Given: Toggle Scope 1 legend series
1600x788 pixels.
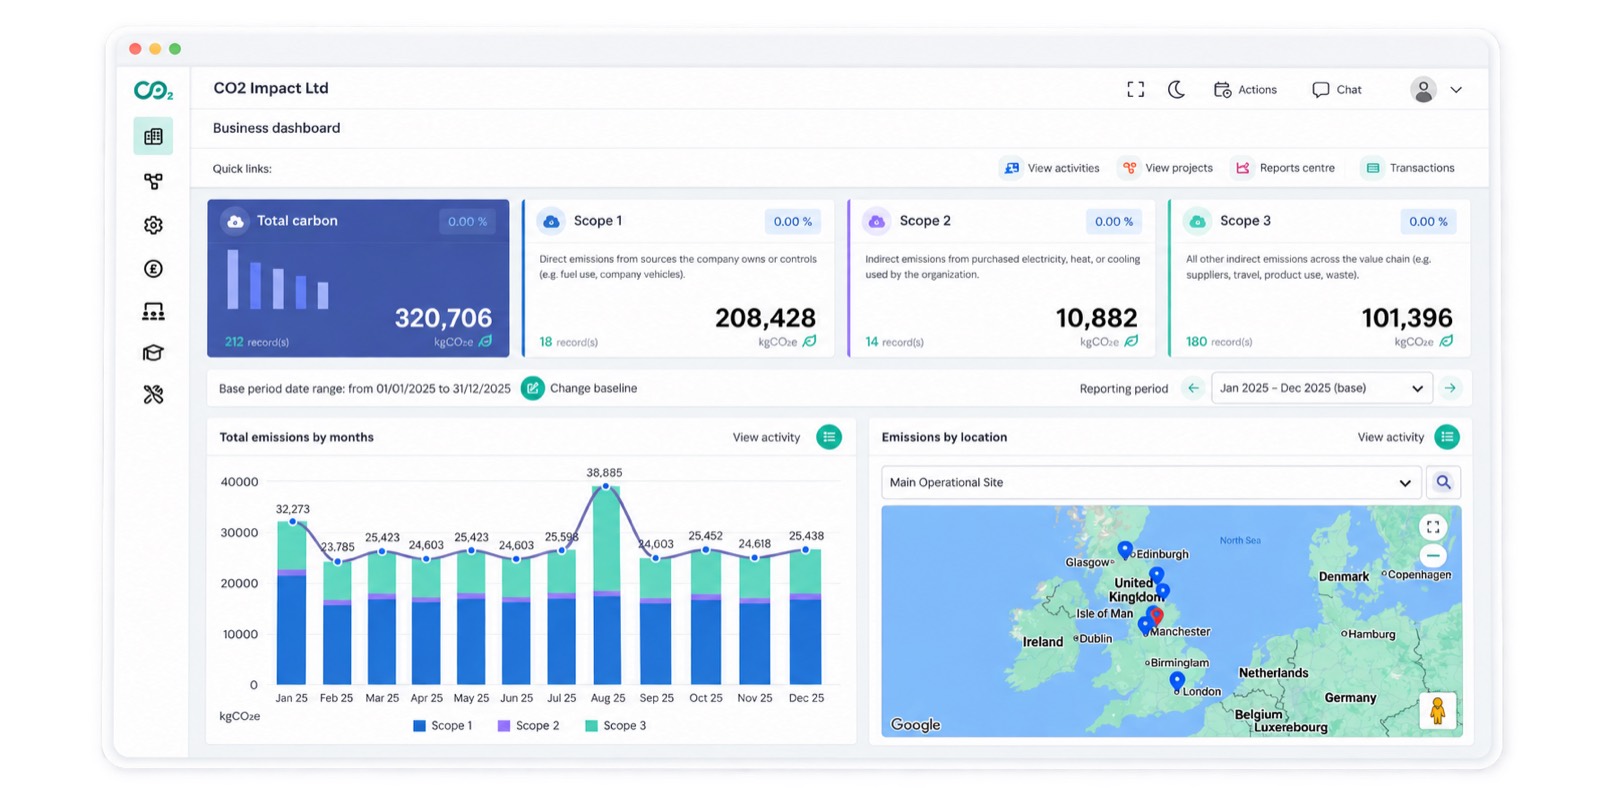Looking at the screenshot, I should click(442, 726).
